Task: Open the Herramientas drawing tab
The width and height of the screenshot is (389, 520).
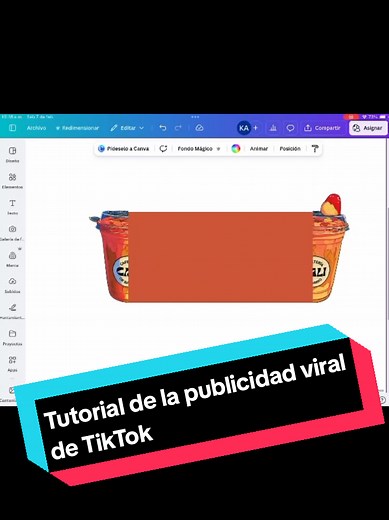Action: 12,311
